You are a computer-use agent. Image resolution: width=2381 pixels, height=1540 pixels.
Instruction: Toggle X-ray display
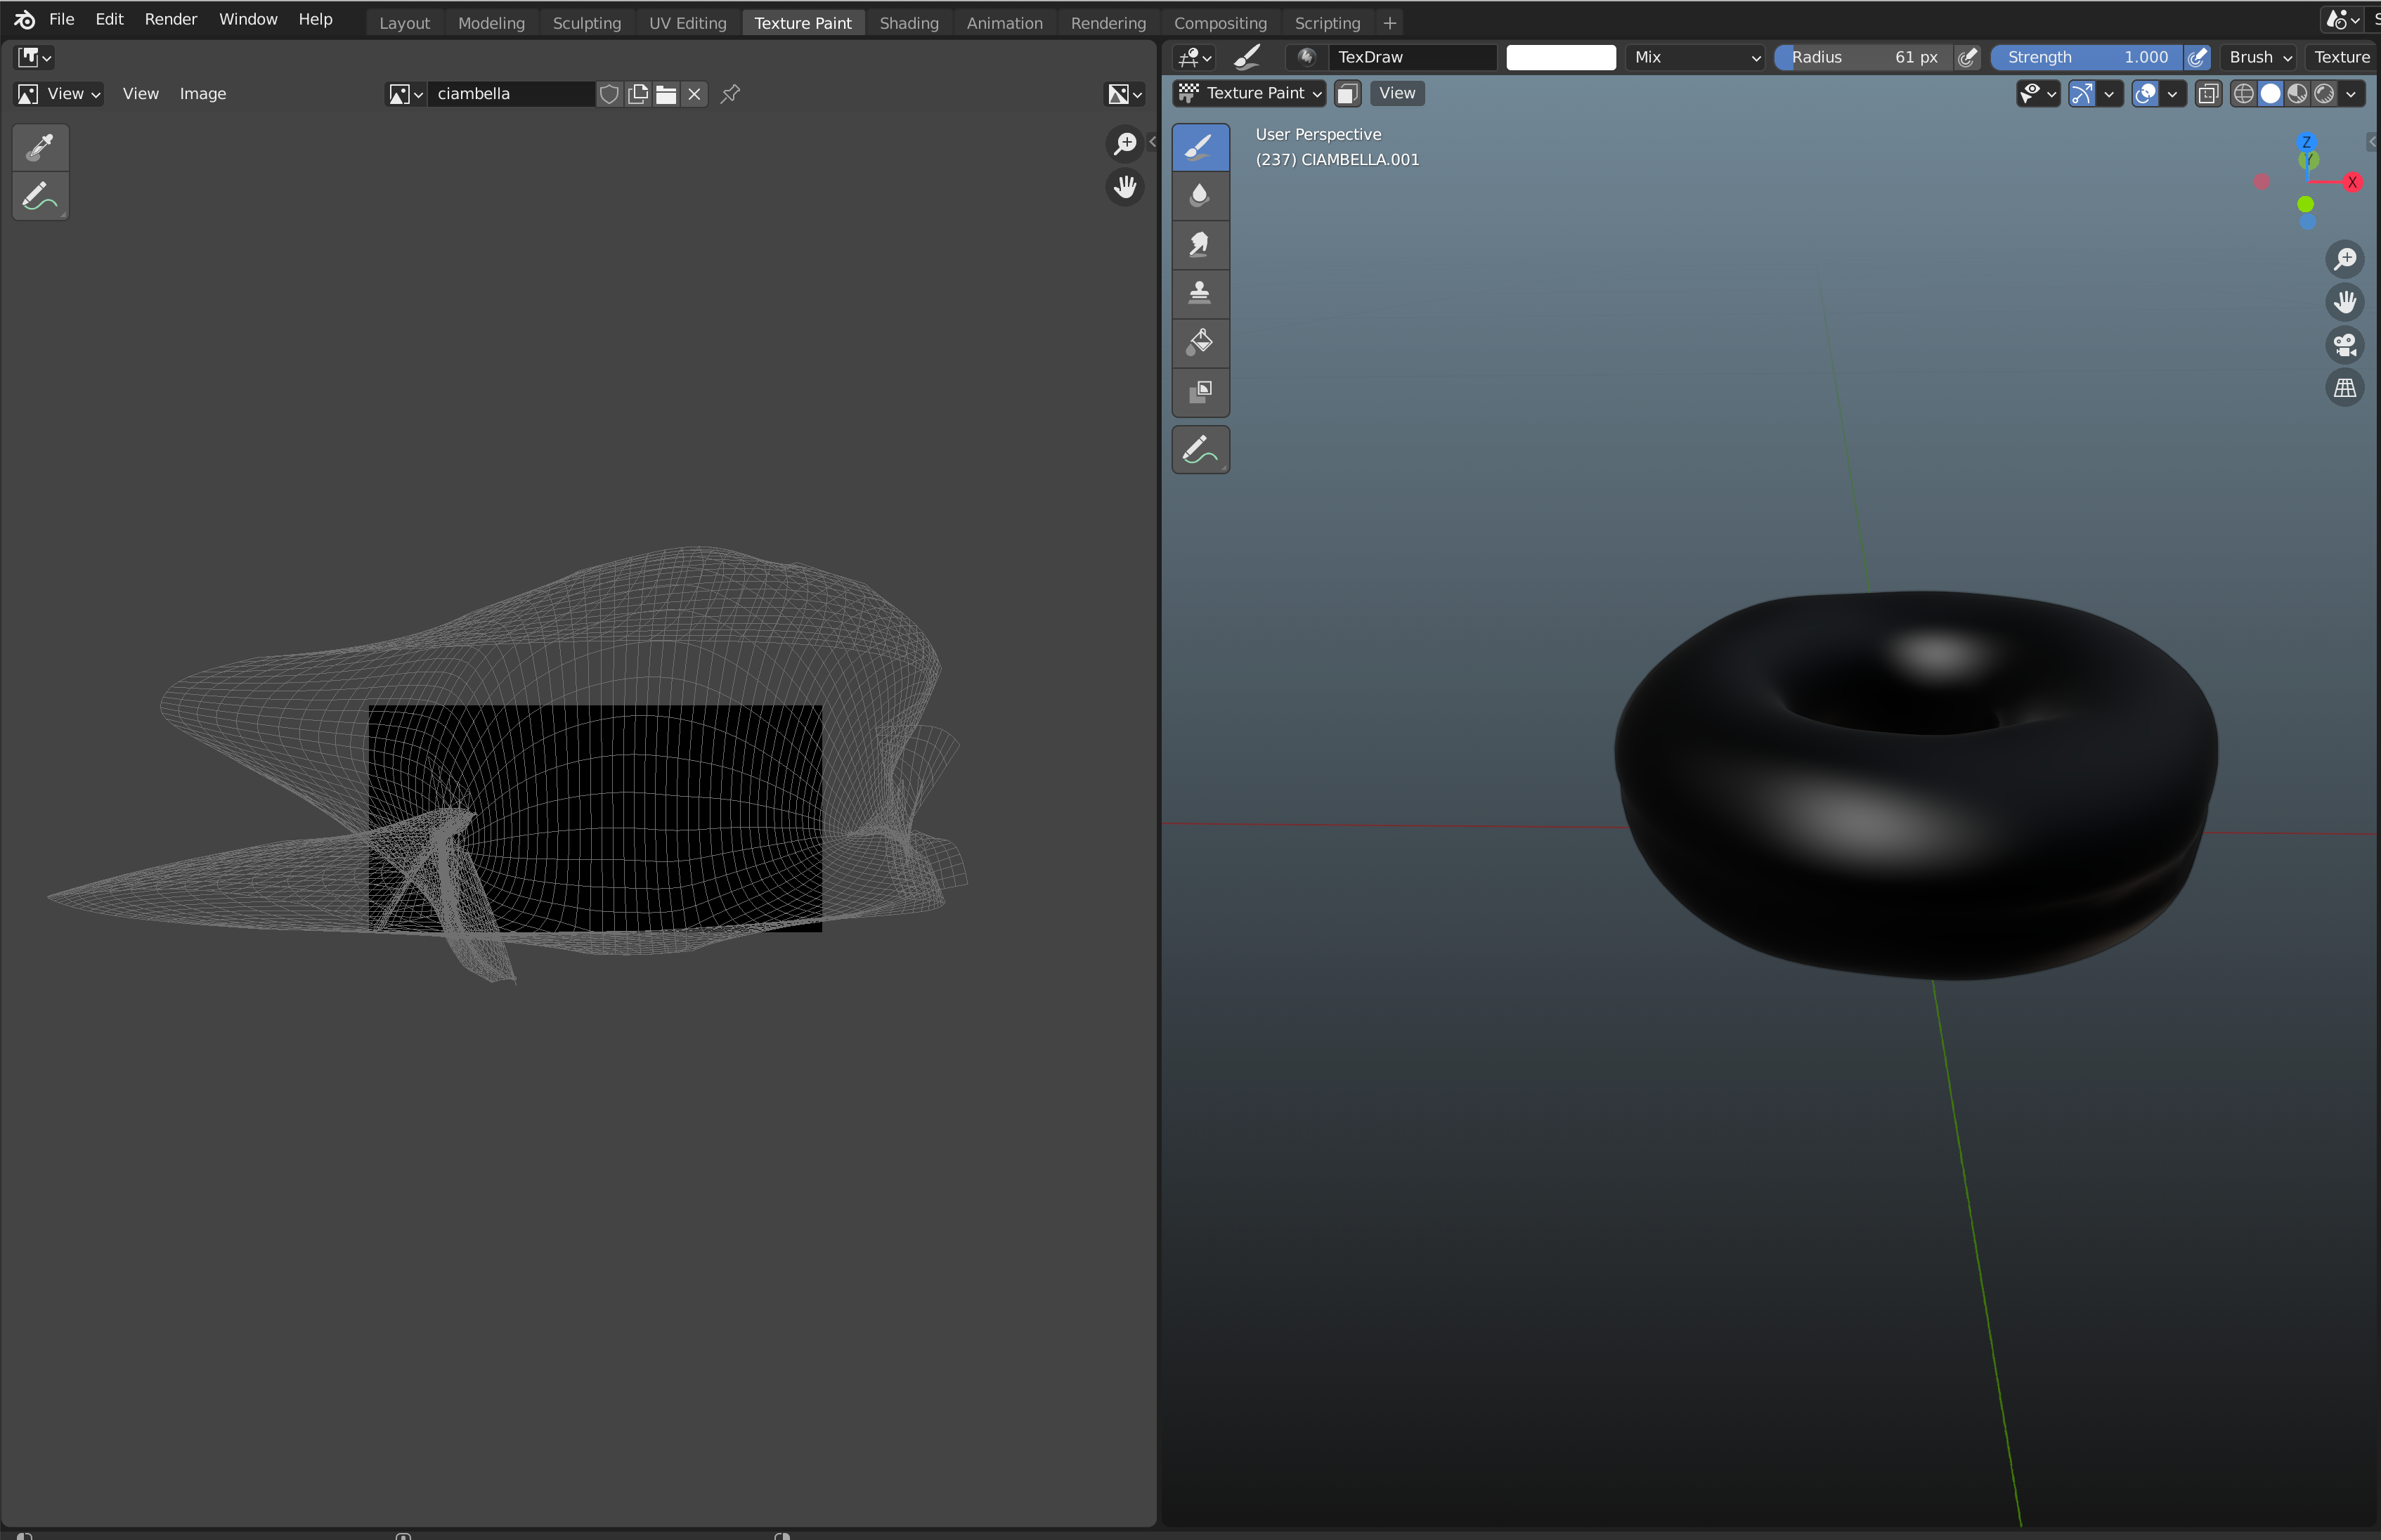2208,94
